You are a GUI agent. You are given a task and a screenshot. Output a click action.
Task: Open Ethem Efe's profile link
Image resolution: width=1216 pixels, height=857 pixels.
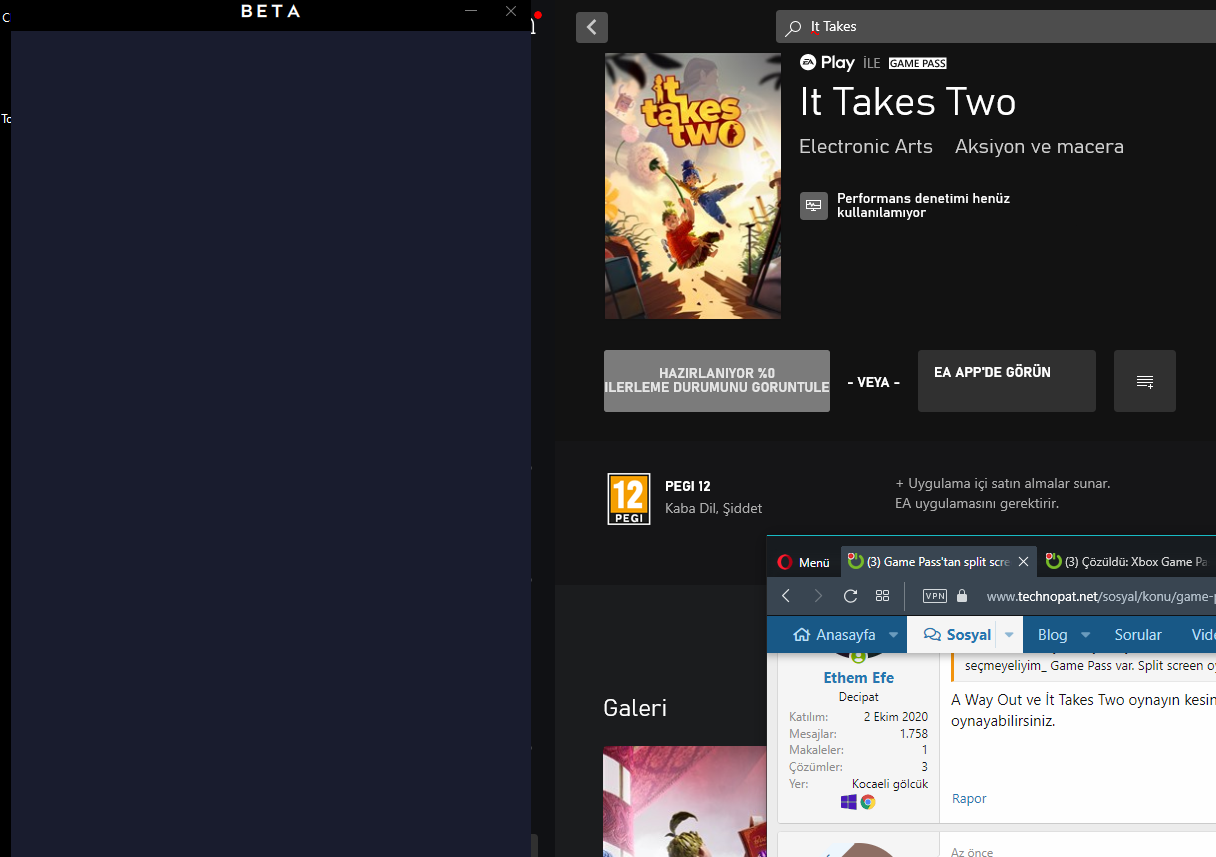point(859,678)
